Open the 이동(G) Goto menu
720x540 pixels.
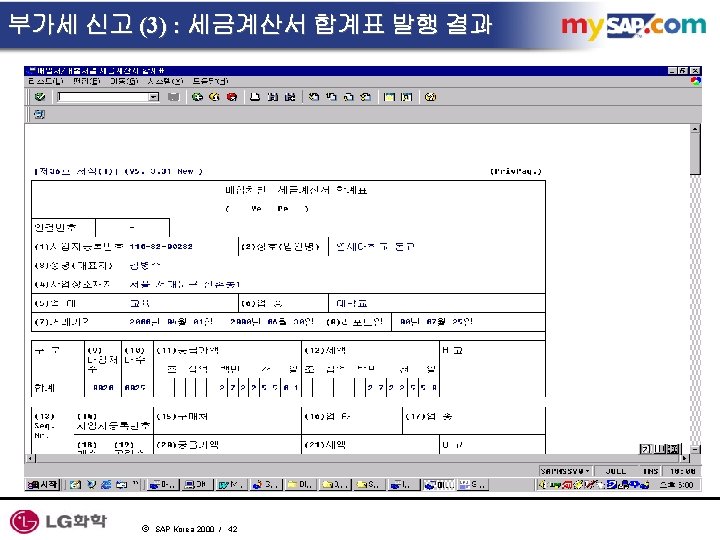click(x=124, y=81)
